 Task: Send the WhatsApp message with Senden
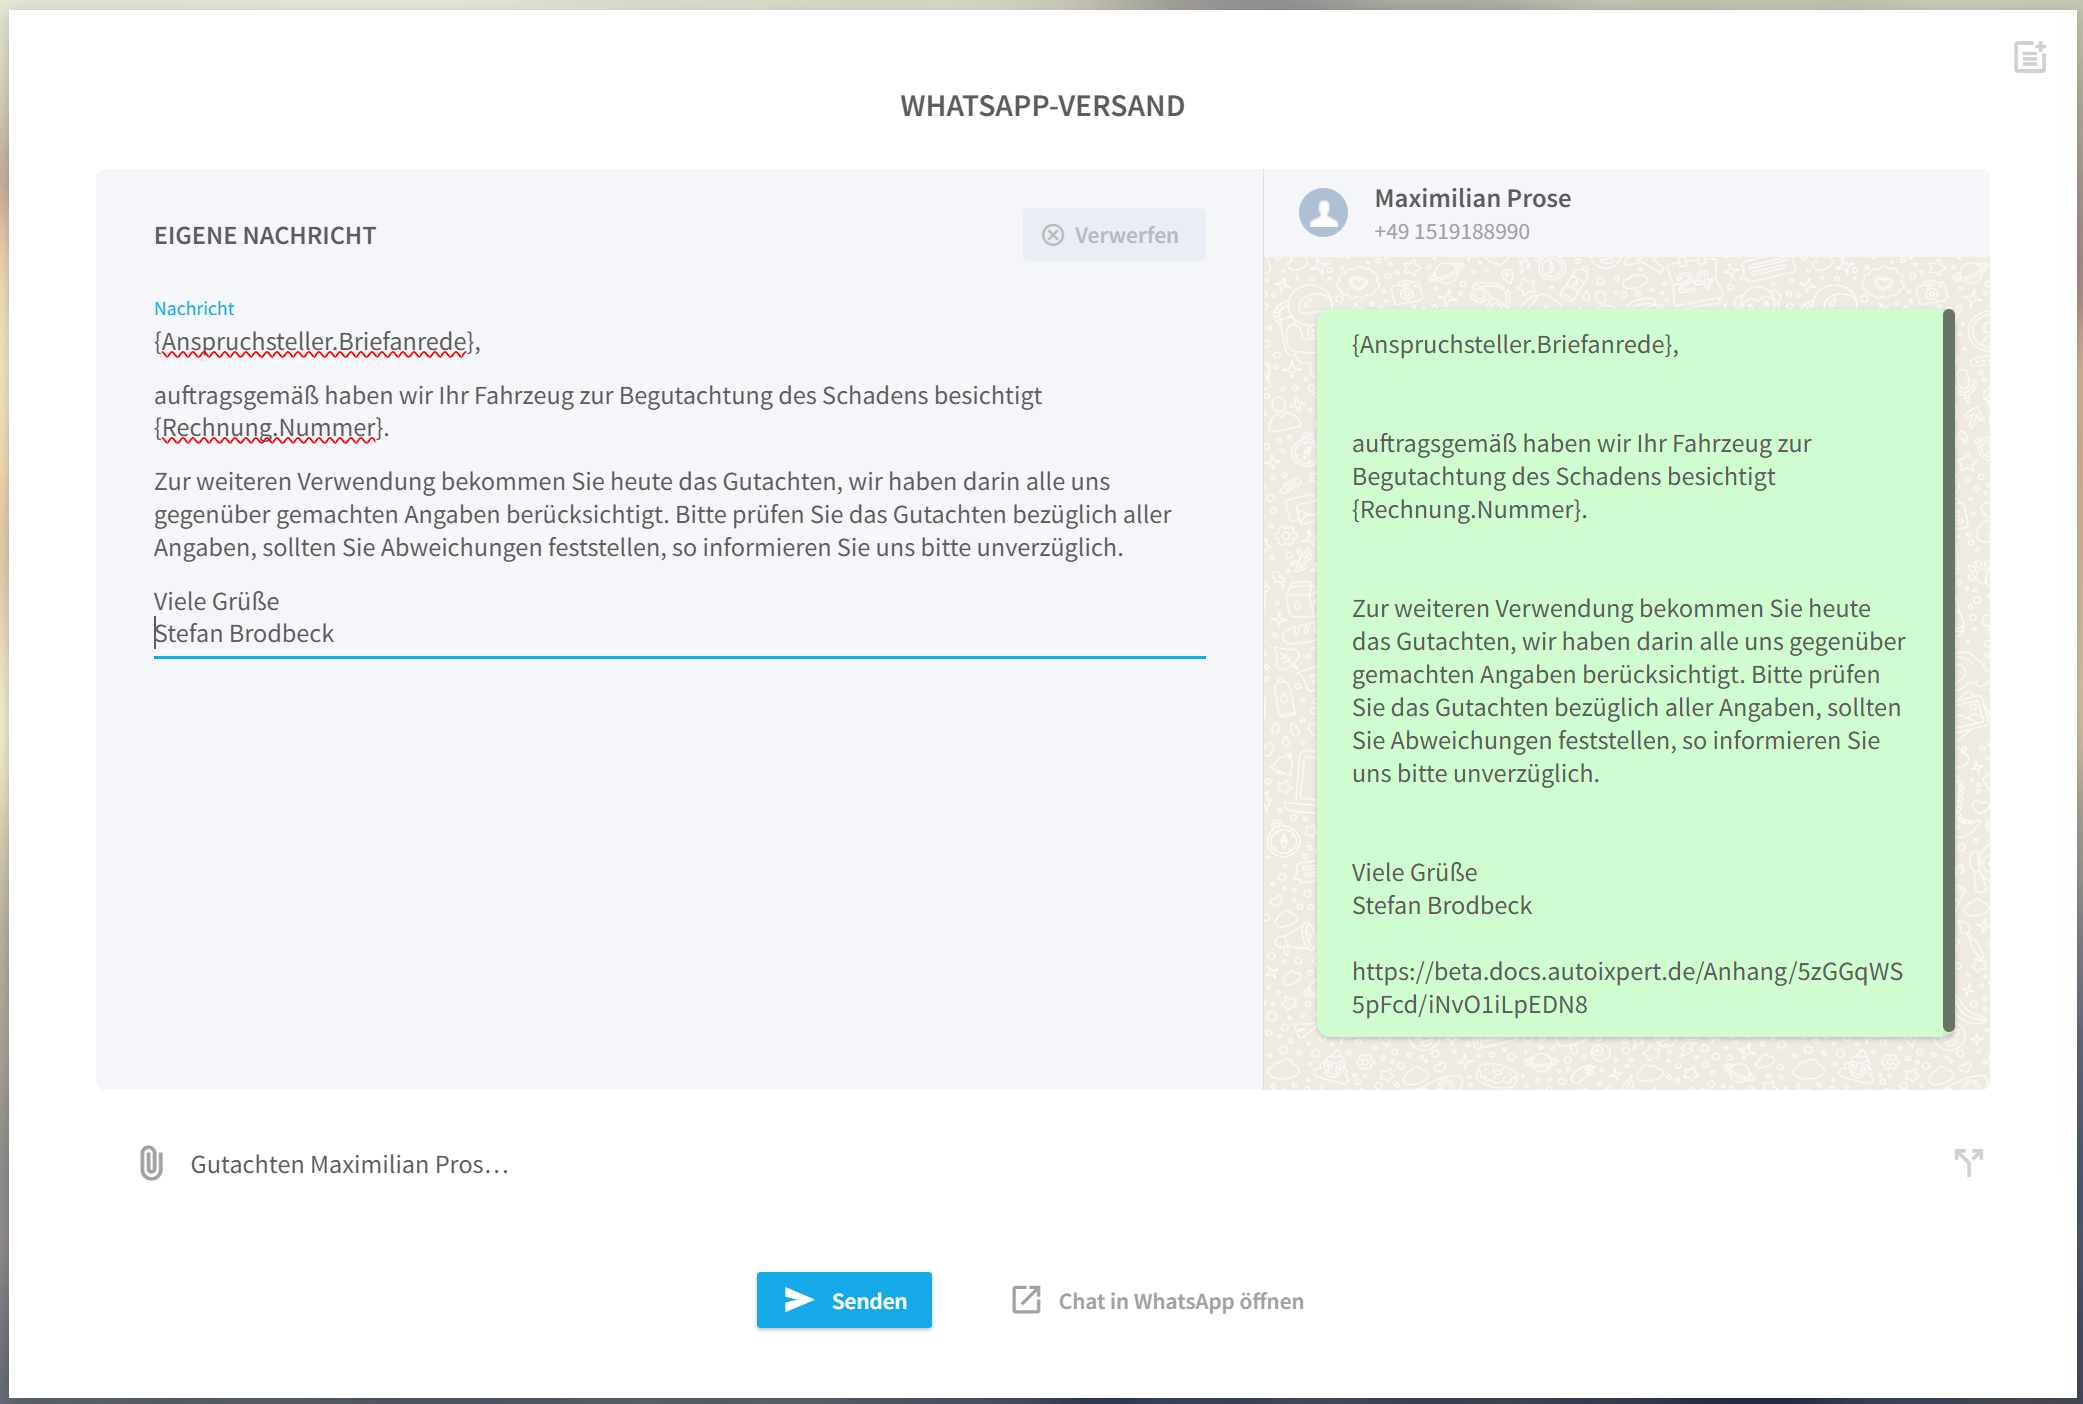tap(844, 1300)
